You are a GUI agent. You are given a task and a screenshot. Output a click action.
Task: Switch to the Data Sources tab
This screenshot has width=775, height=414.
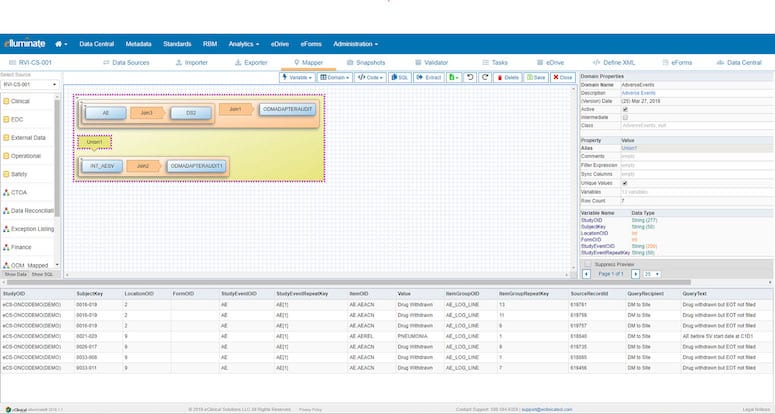tap(126, 63)
